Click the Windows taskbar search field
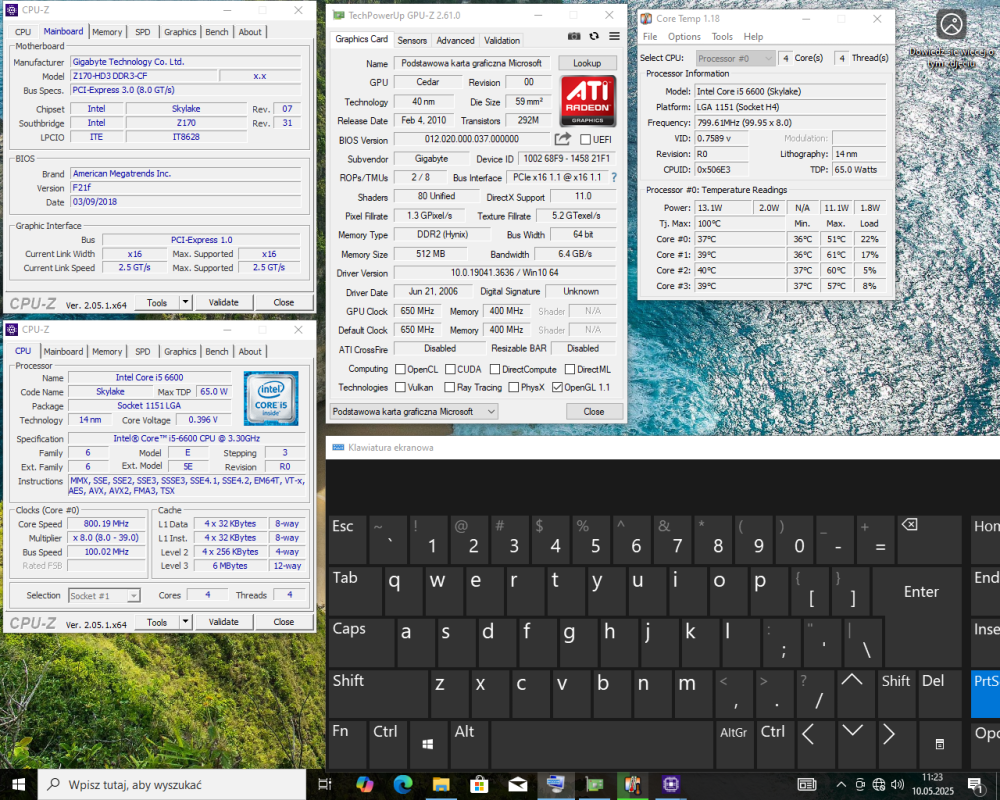 coord(170,785)
